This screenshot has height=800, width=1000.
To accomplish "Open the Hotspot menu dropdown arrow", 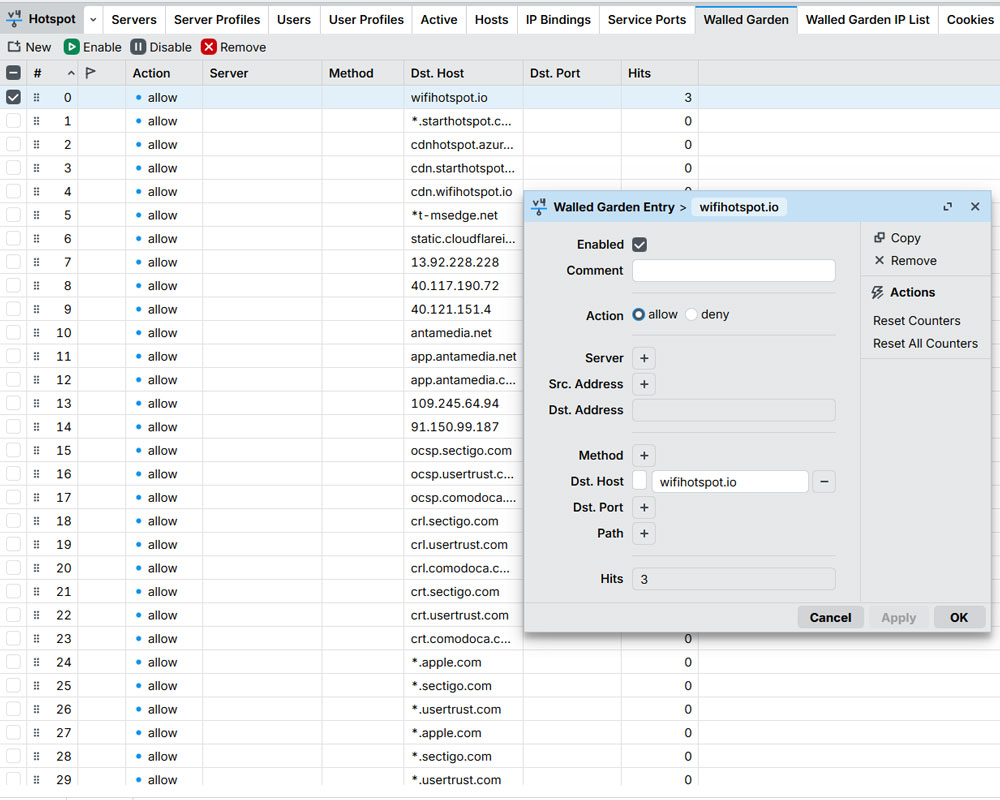I will [93, 19].
